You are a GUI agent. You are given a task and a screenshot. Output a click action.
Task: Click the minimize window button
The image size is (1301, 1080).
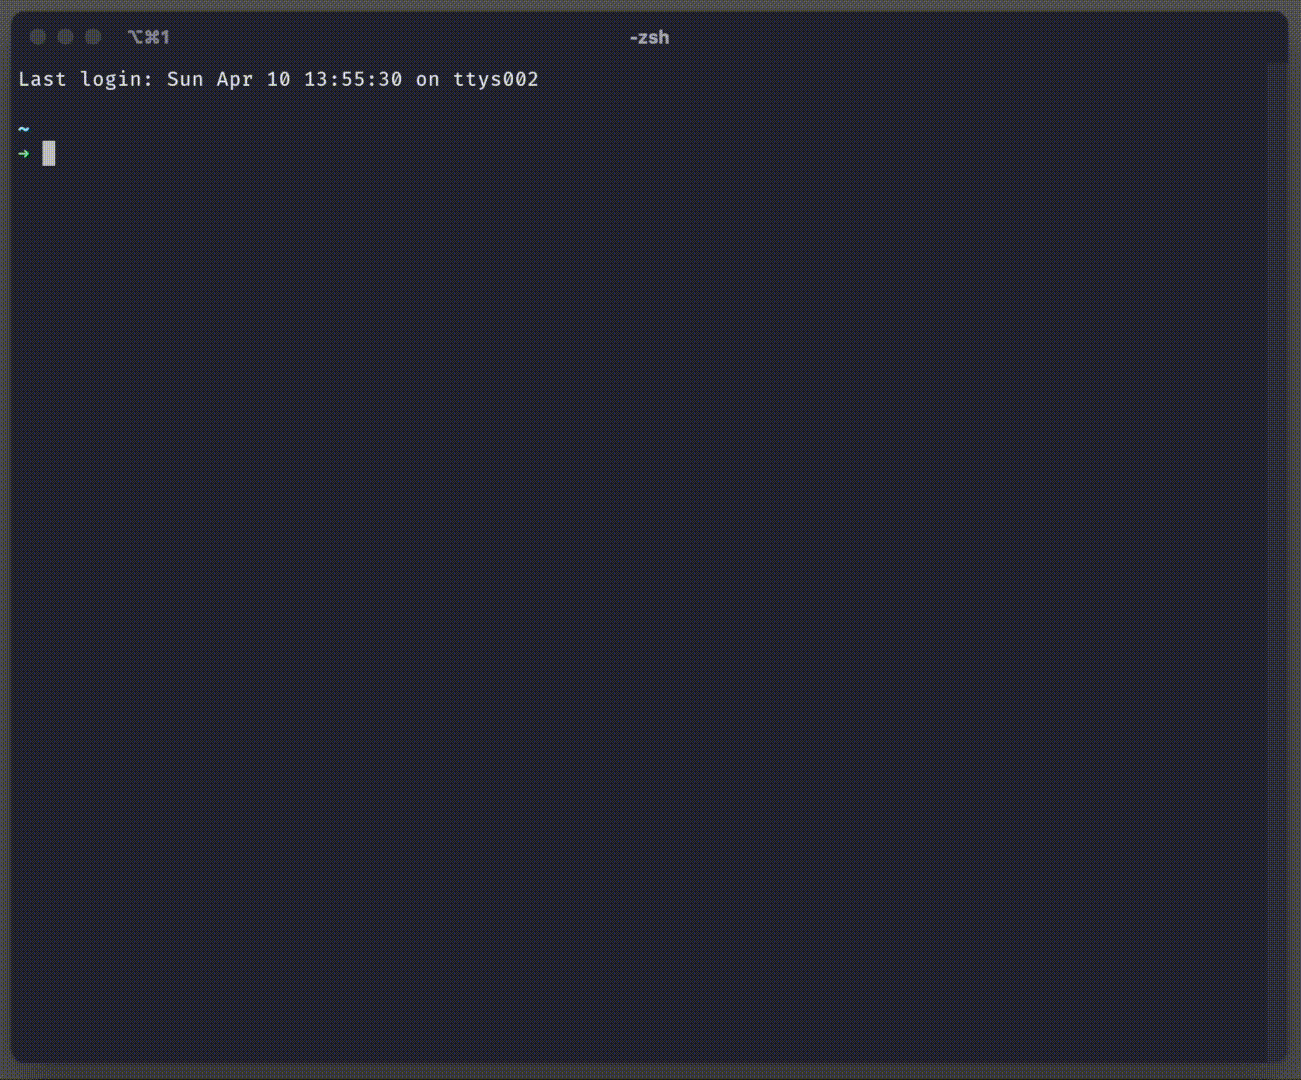[66, 37]
